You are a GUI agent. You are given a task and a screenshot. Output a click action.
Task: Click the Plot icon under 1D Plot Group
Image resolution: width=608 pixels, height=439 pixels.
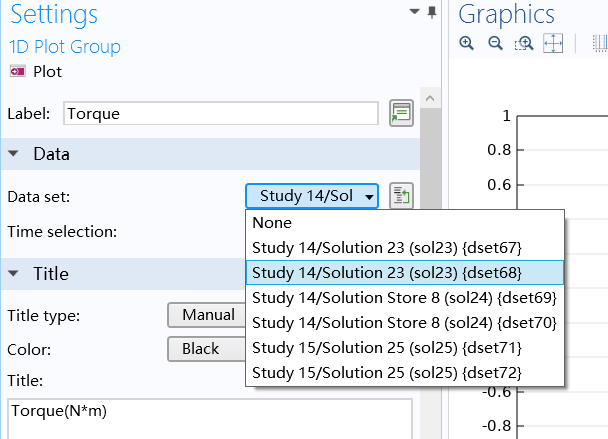pos(17,72)
